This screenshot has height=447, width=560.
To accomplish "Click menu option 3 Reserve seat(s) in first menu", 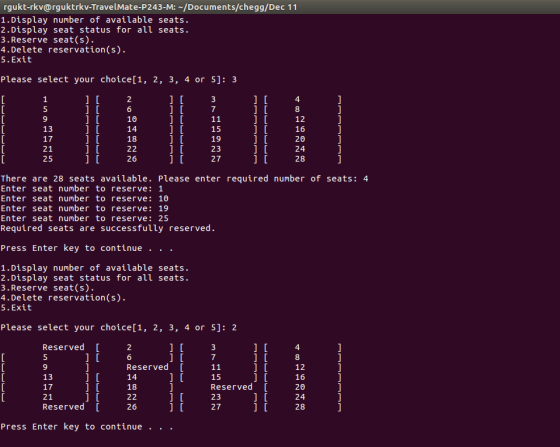I will 48,40.
